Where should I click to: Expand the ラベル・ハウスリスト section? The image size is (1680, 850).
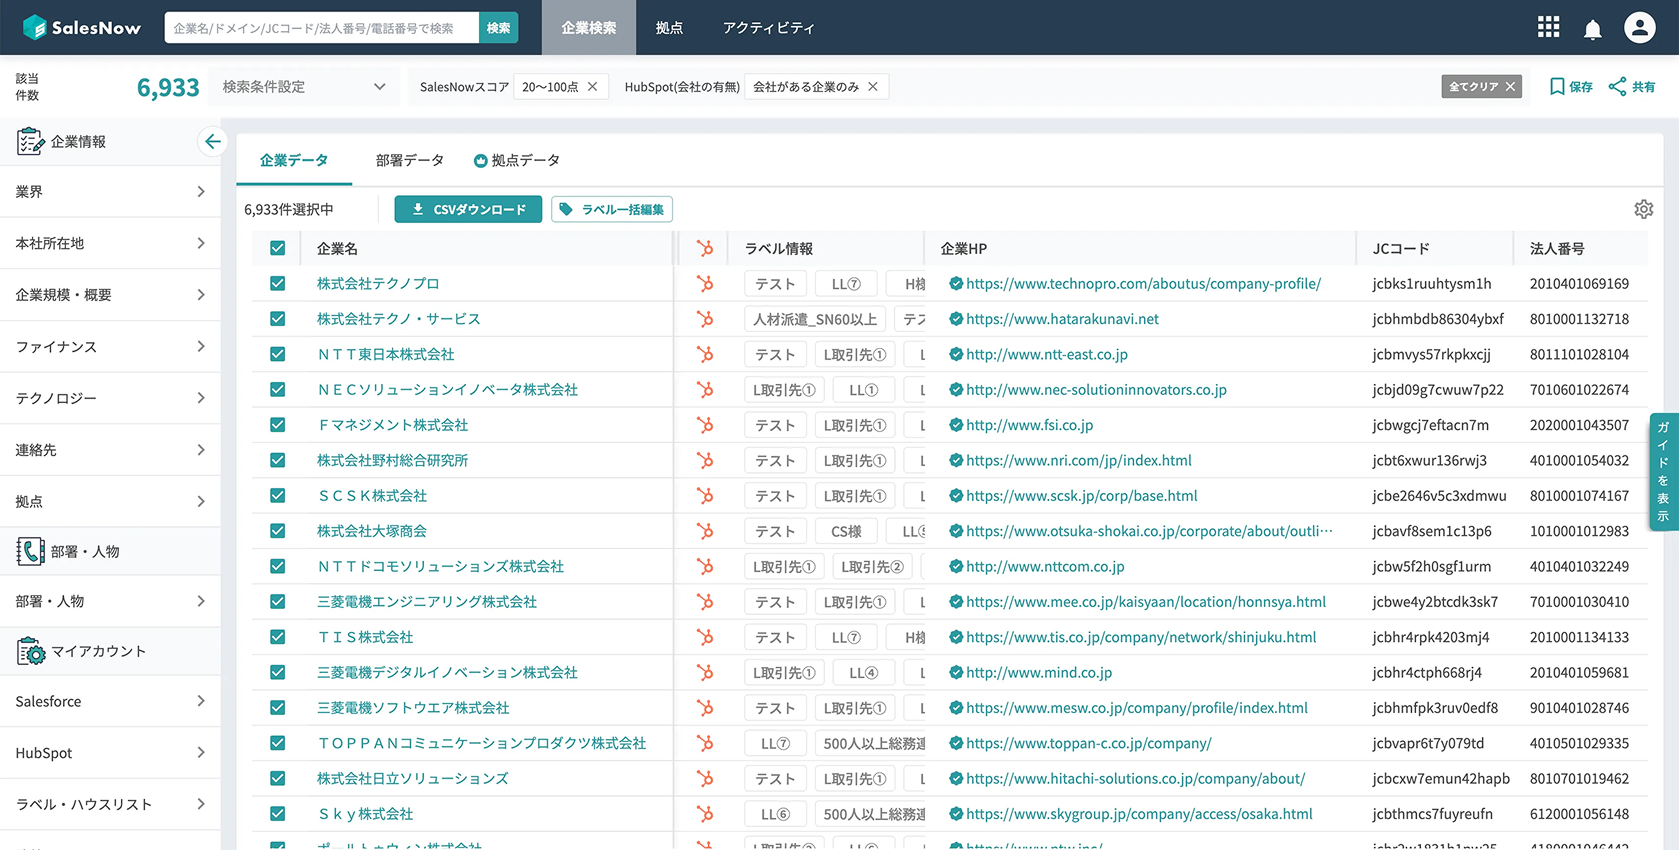click(x=110, y=804)
